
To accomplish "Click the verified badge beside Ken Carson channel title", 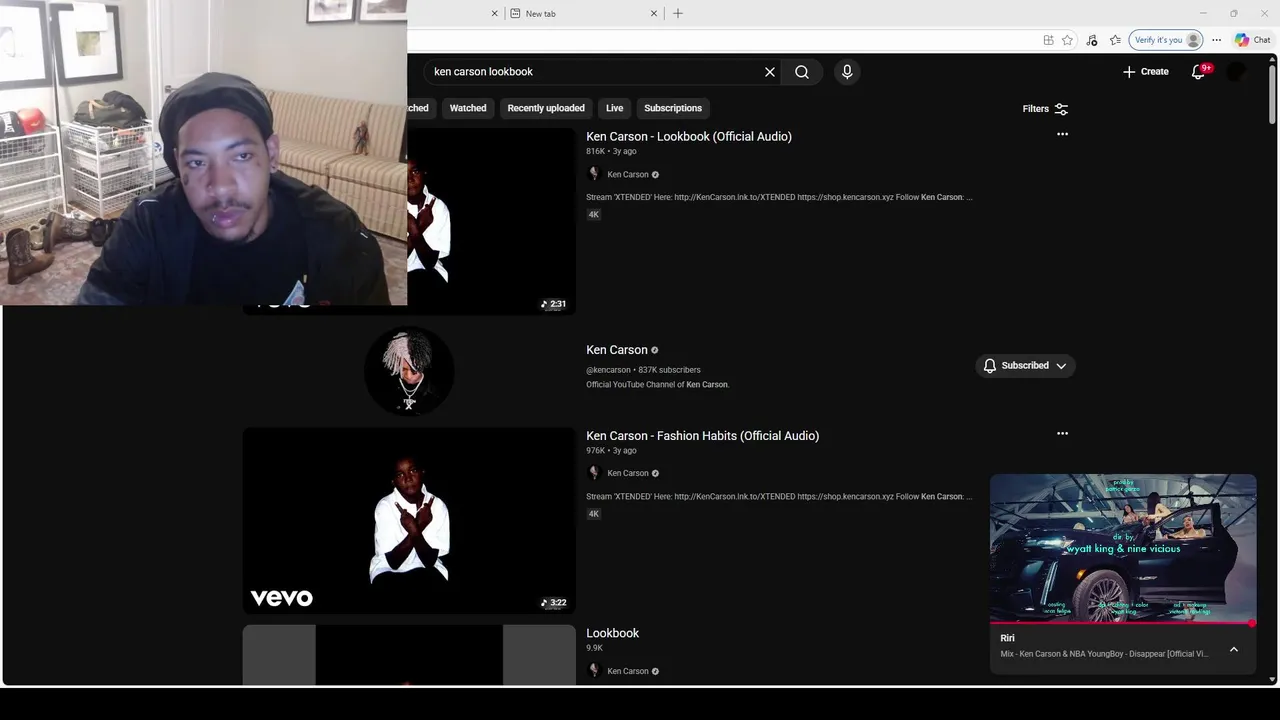I will pos(655,350).
